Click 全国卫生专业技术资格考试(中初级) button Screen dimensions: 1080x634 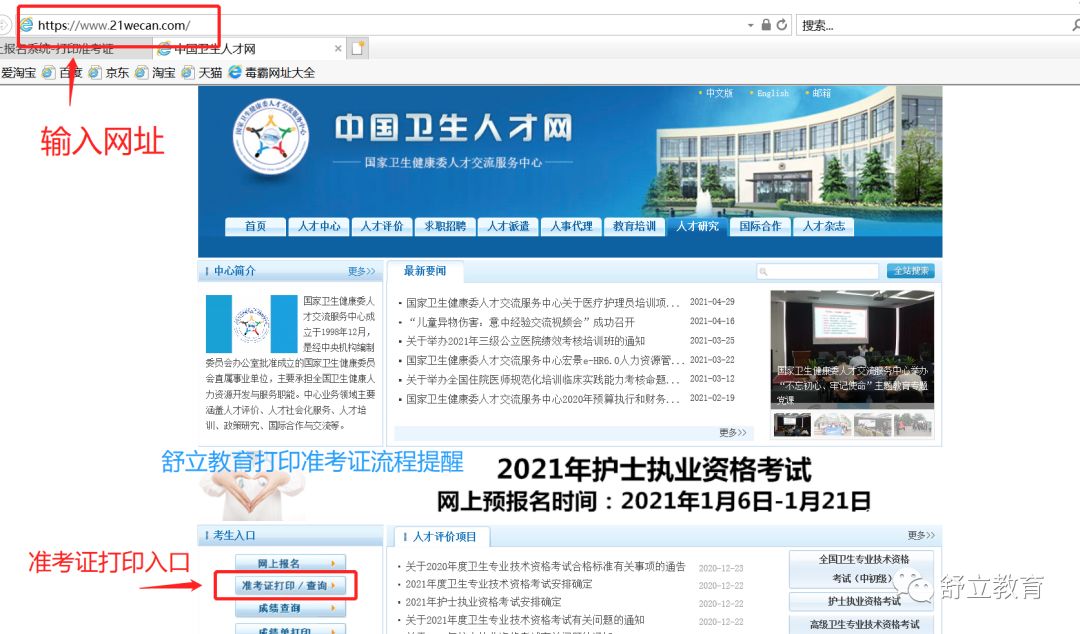pyautogui.click(x=862, y=569)
